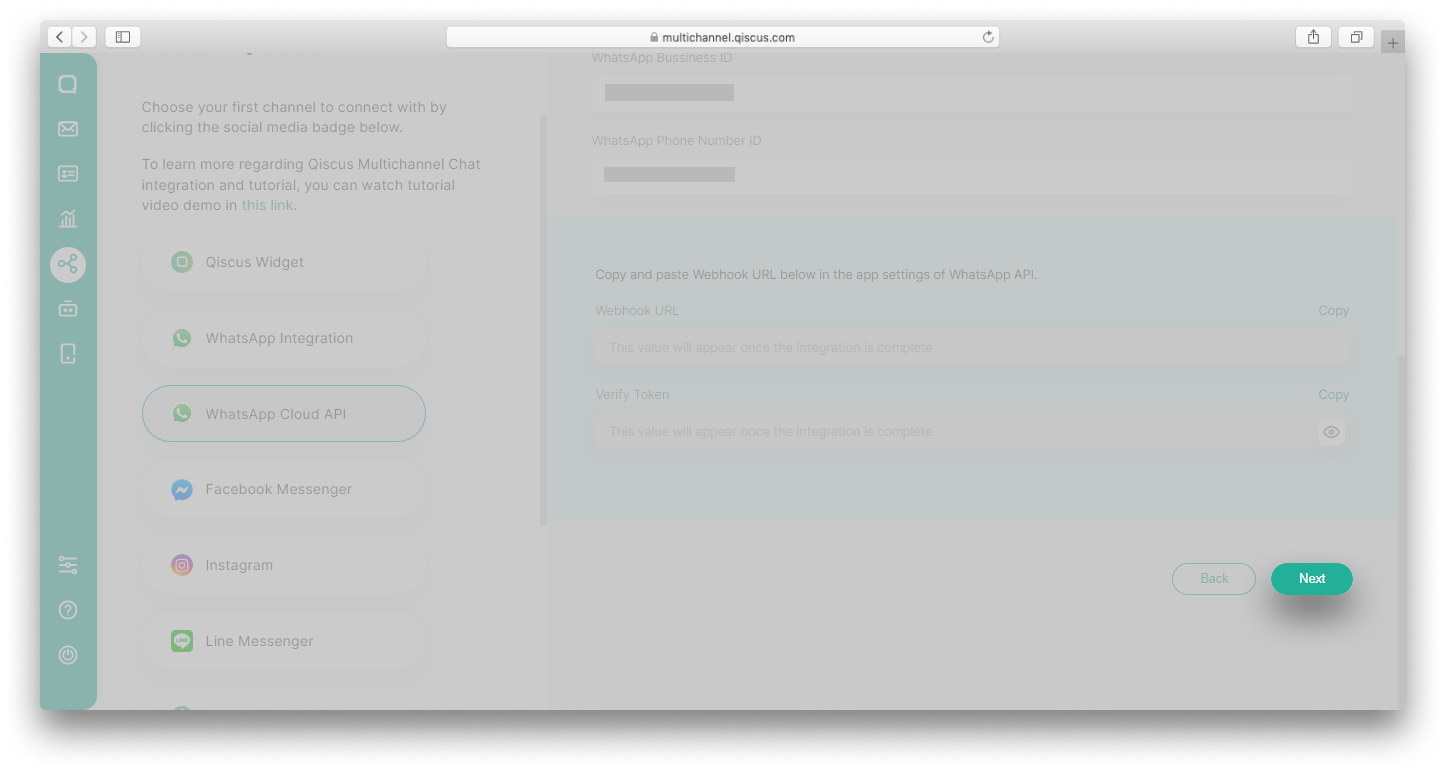Copy the Webhook URL

click(x=1334, y=311)
